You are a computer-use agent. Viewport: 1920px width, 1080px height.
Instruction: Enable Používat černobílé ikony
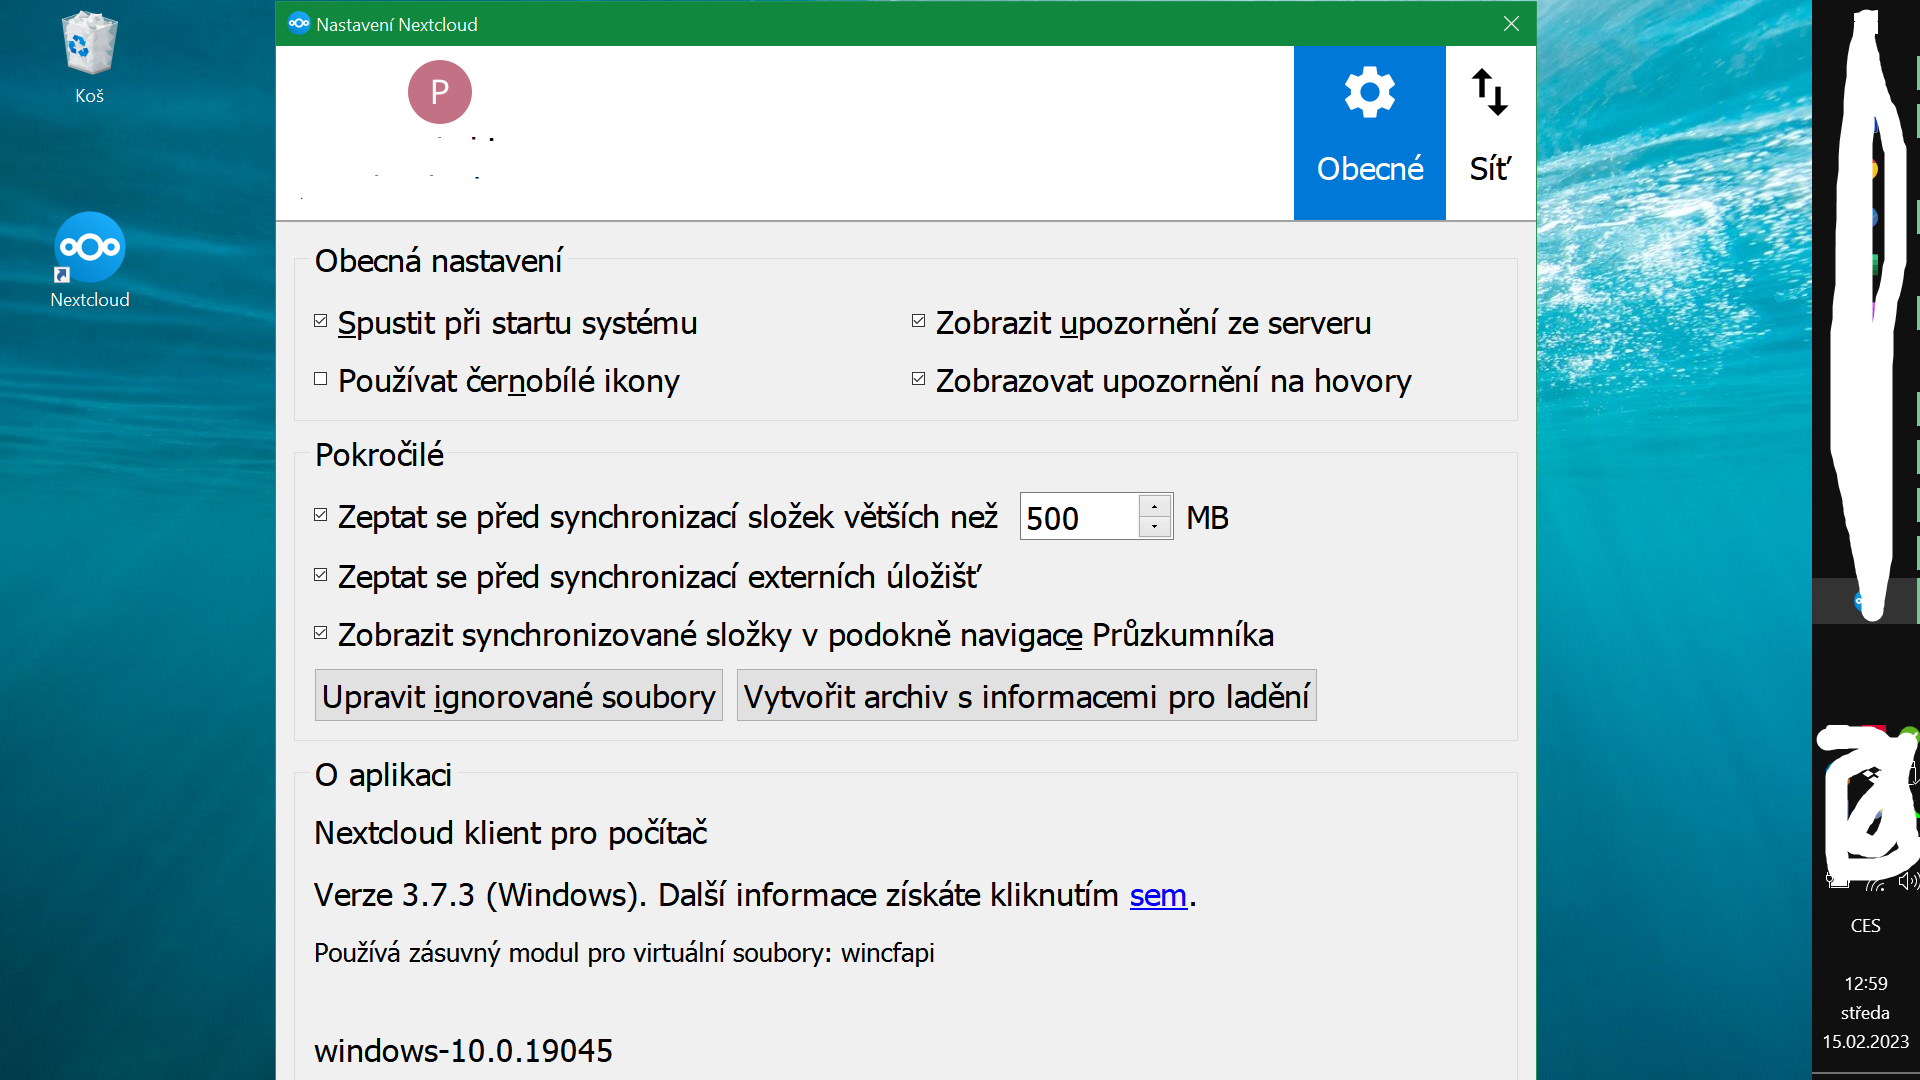tap(320, 378)
